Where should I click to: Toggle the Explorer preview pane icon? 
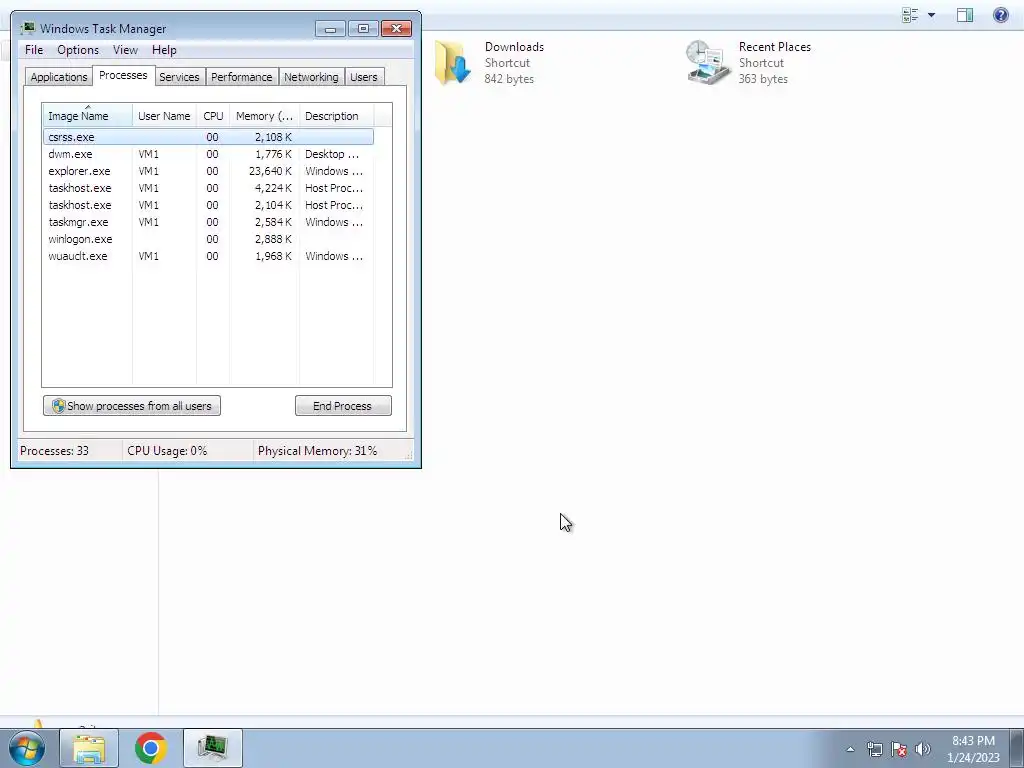point(965,14)
